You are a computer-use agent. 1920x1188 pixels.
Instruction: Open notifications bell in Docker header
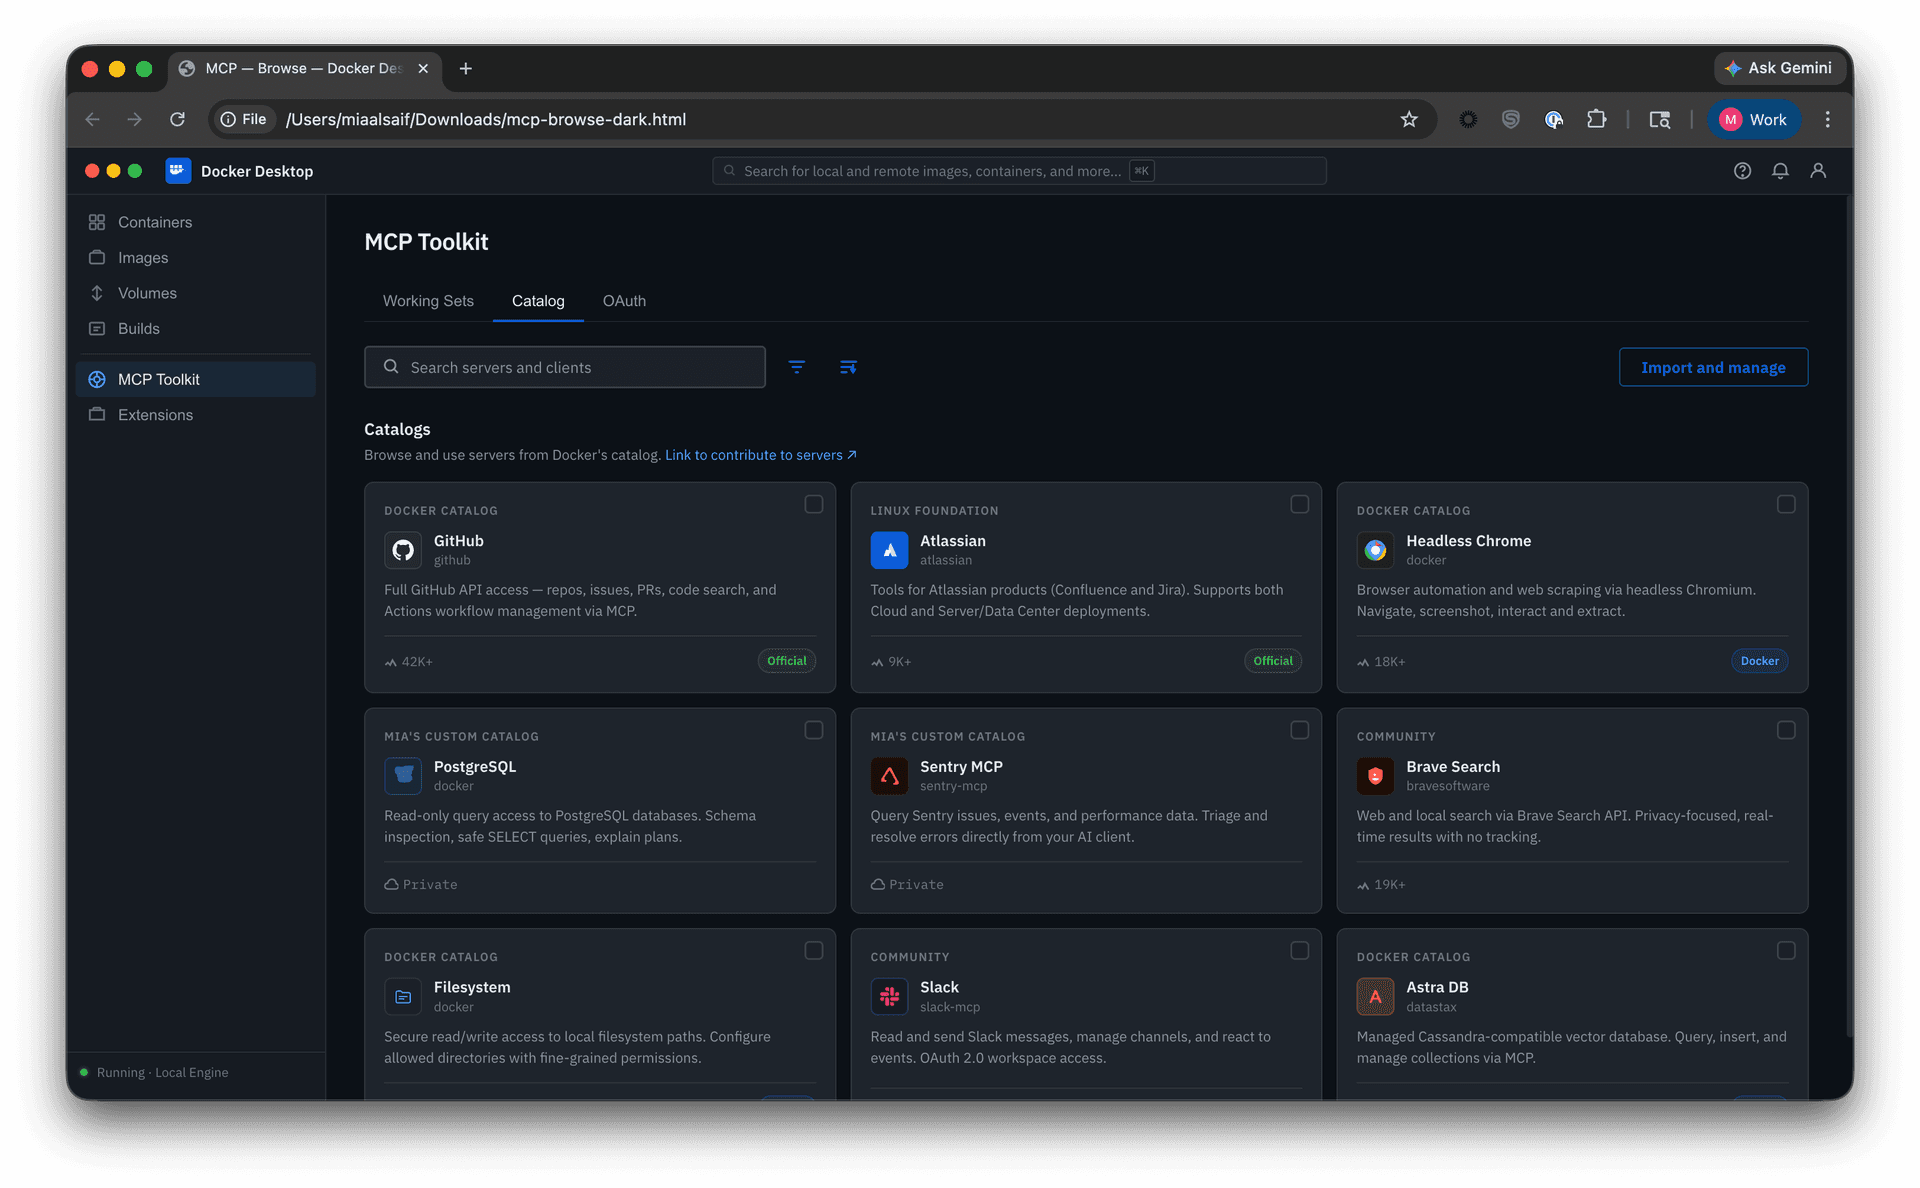[1780, 171]
